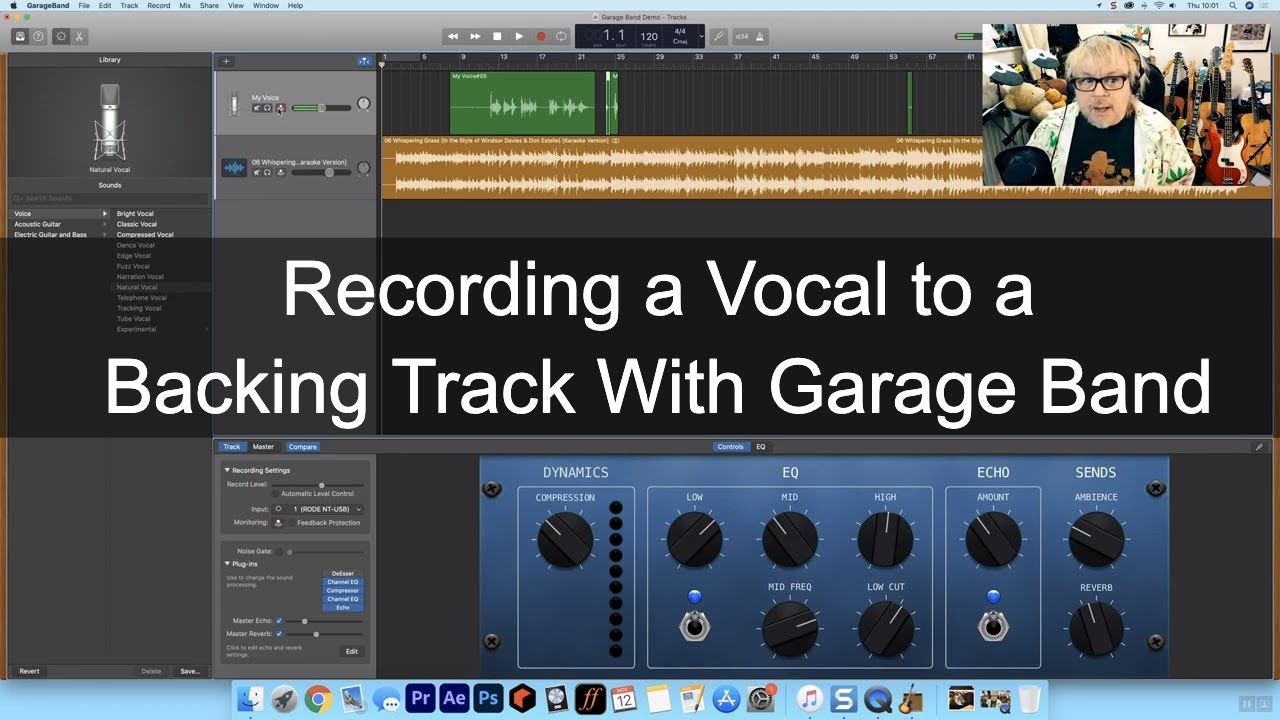Flip the Echo section toggle switch

[x=992, y=626]
